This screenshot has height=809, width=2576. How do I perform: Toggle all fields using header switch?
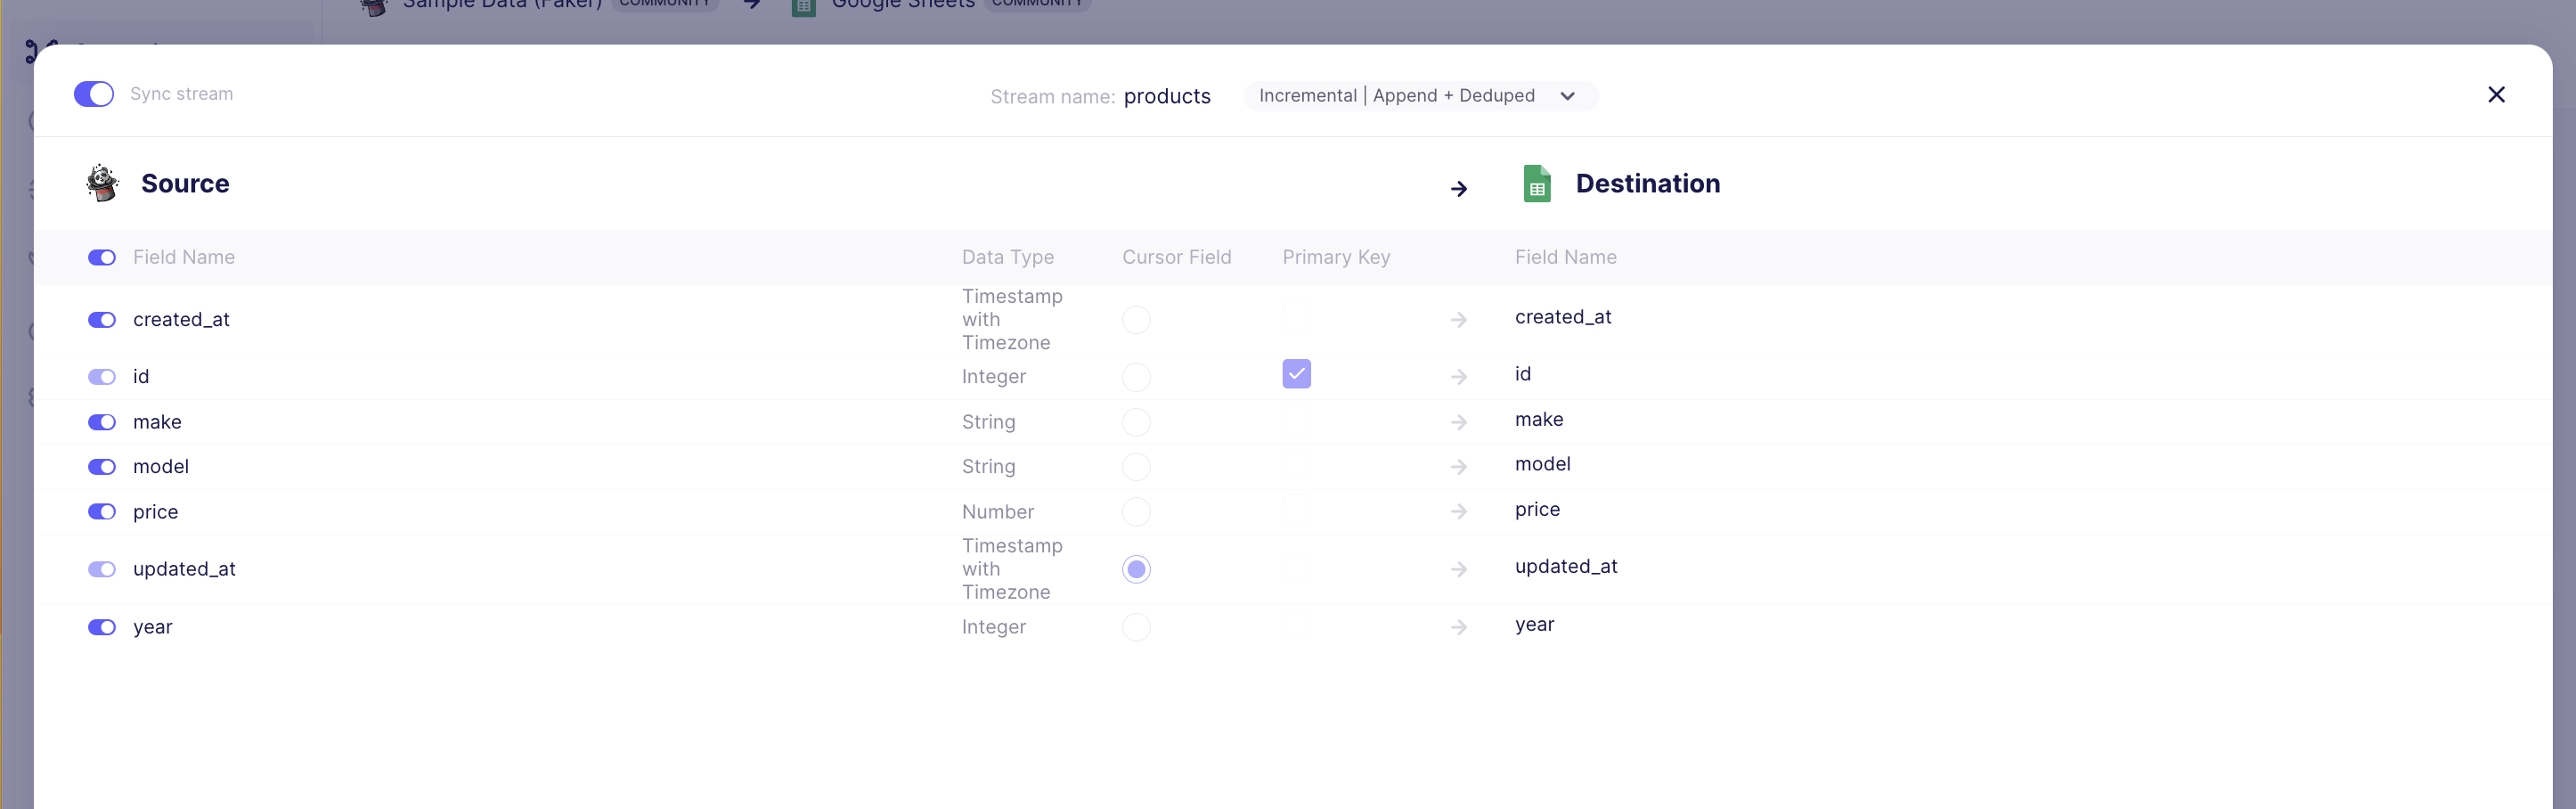(102, 258)
